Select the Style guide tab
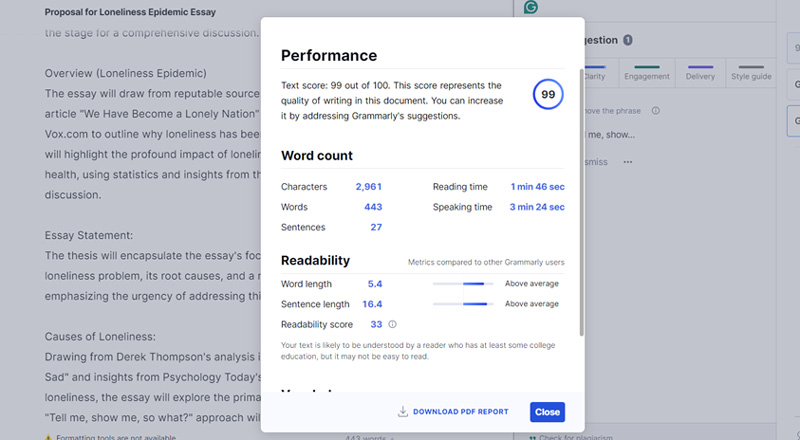Image resolution: width=800 pixels, height=440 pixels. coord(751,75)
